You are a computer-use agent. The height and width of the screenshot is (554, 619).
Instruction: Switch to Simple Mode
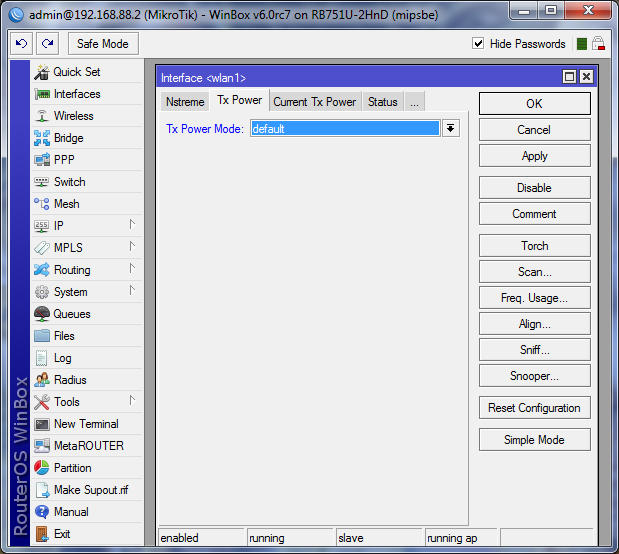[x=535, y=439]
